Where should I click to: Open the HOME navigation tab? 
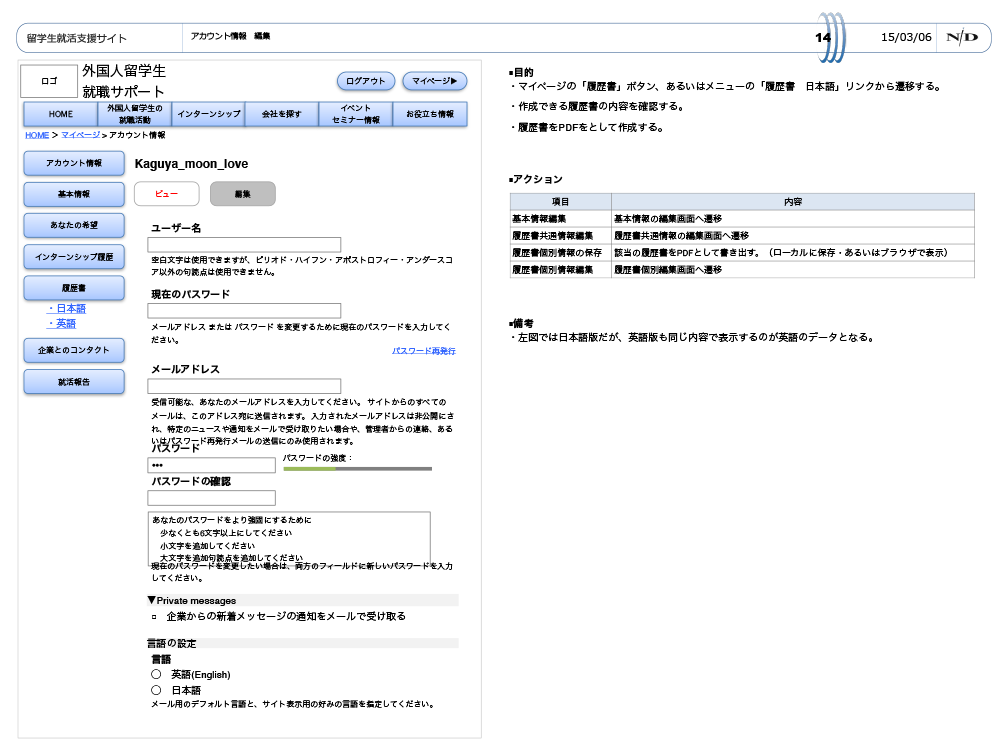click(61, 114)
